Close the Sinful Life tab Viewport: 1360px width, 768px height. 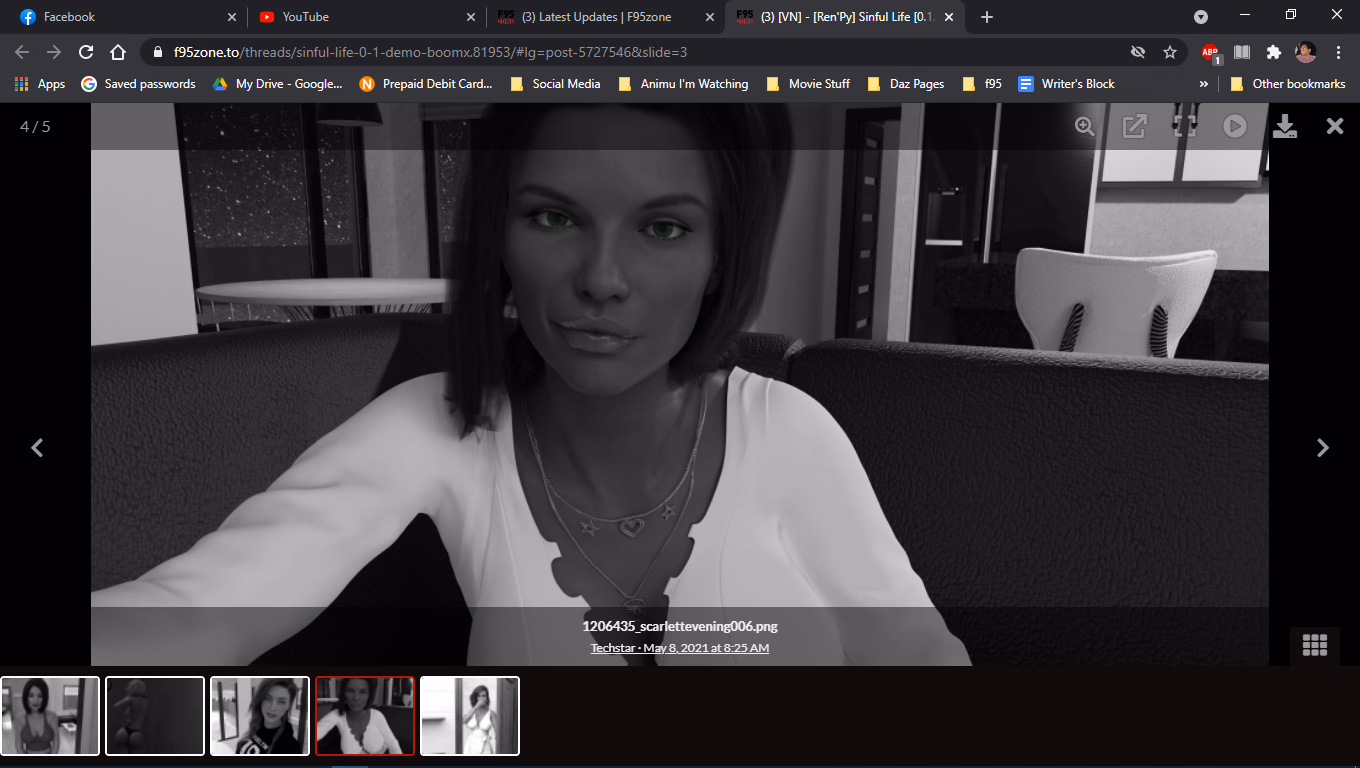coord(948,17)
